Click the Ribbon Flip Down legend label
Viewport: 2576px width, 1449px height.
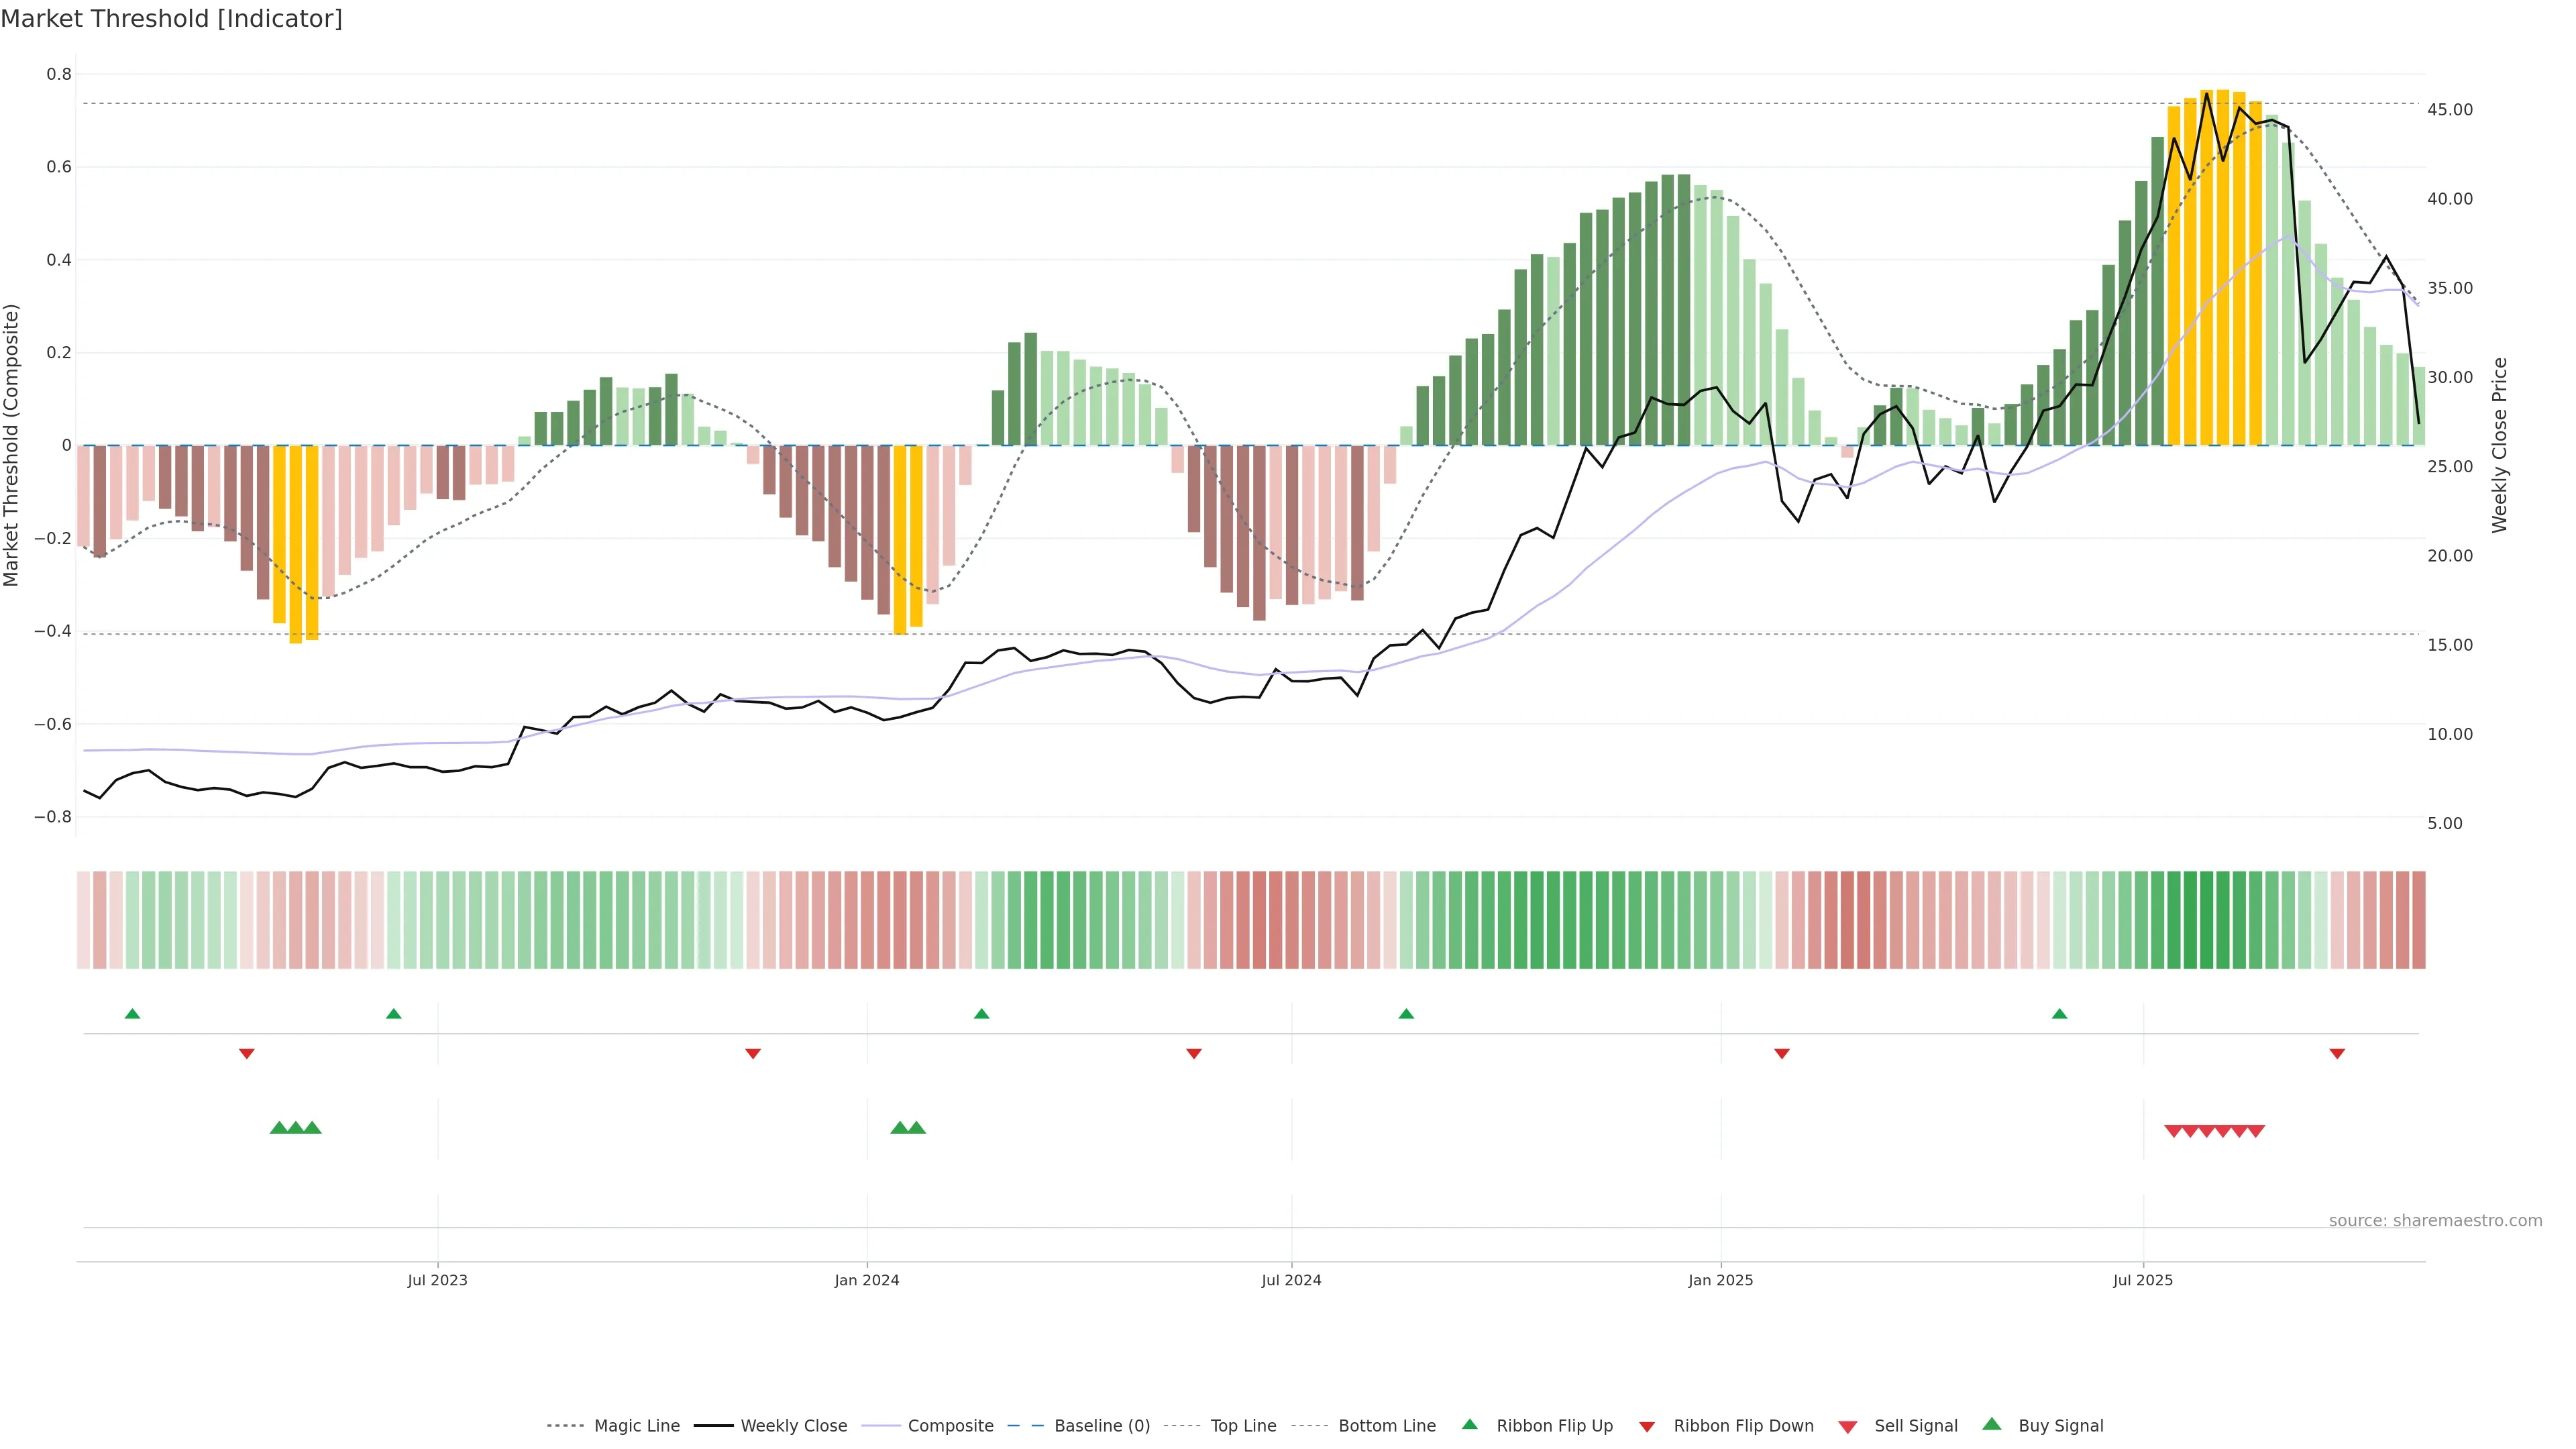point(1743,1426)
